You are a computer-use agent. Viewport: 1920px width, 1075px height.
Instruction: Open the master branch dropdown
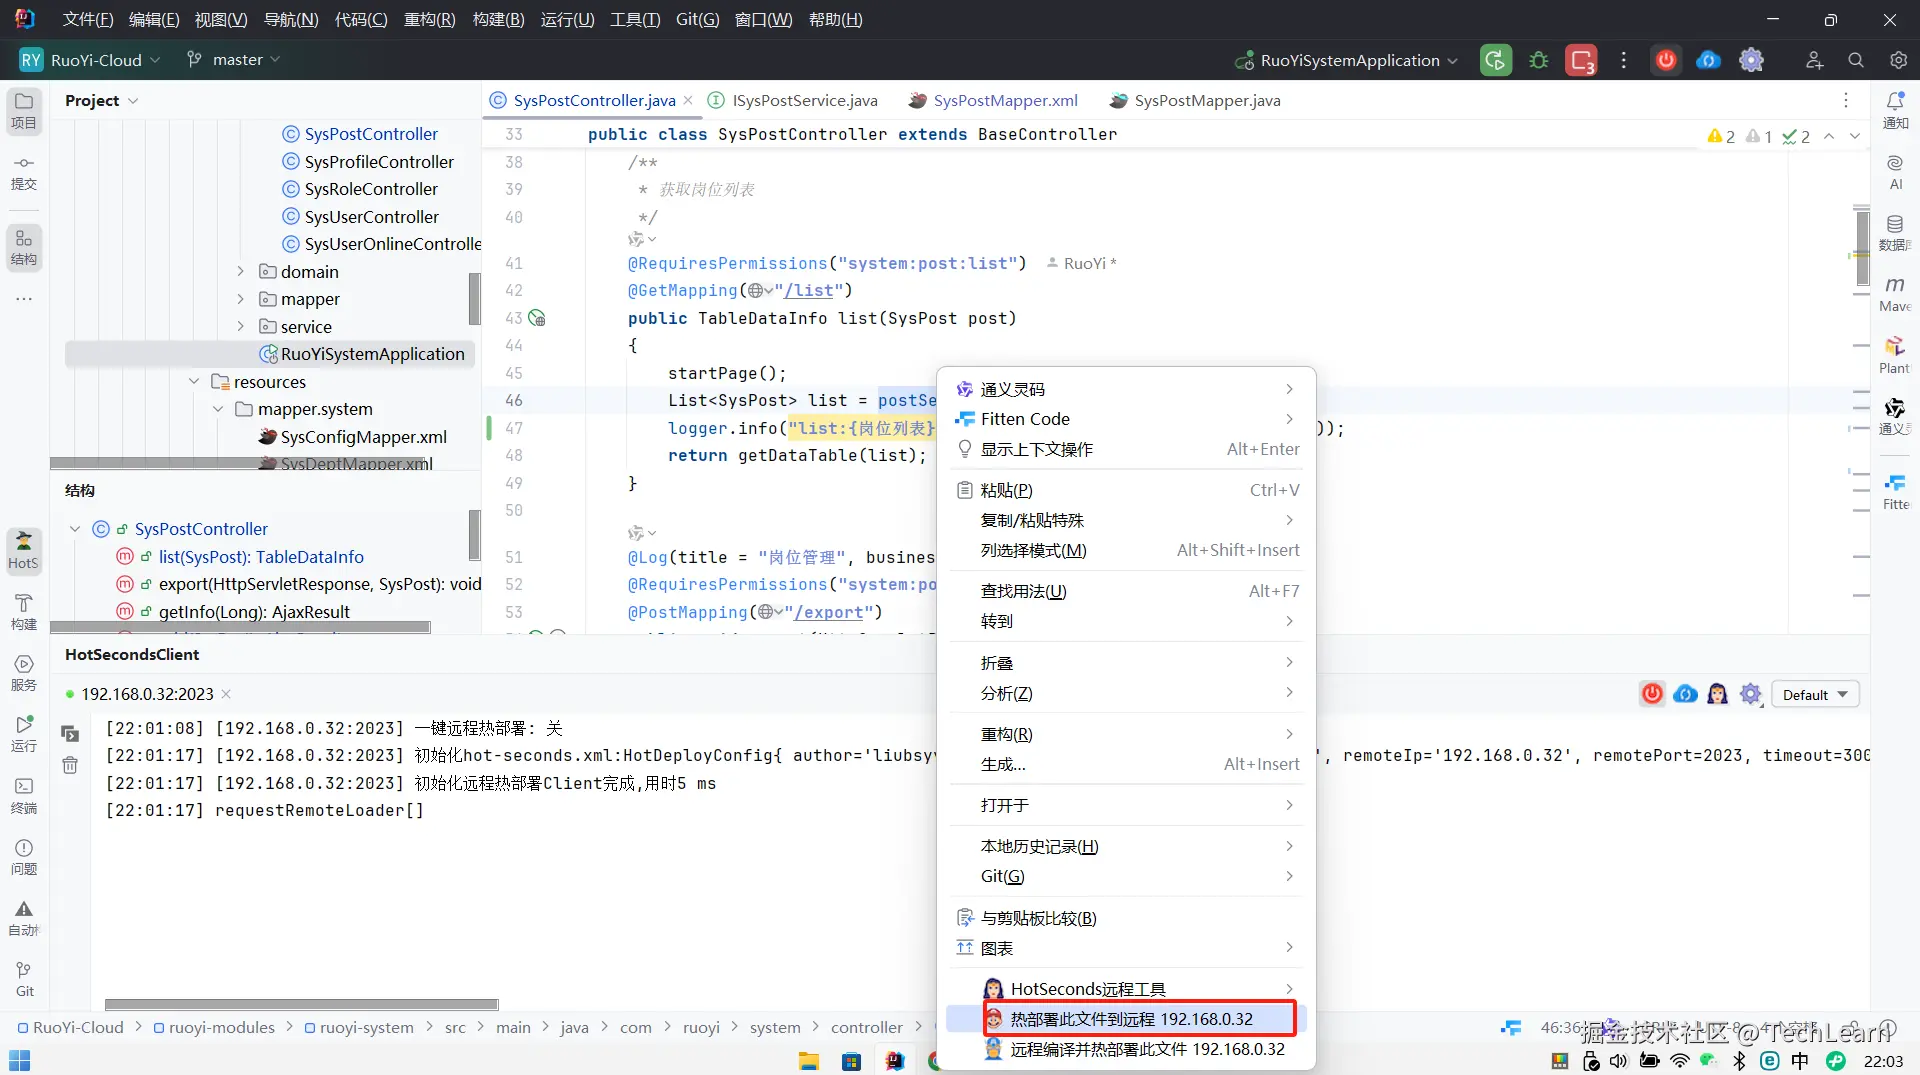pos(234,60)
